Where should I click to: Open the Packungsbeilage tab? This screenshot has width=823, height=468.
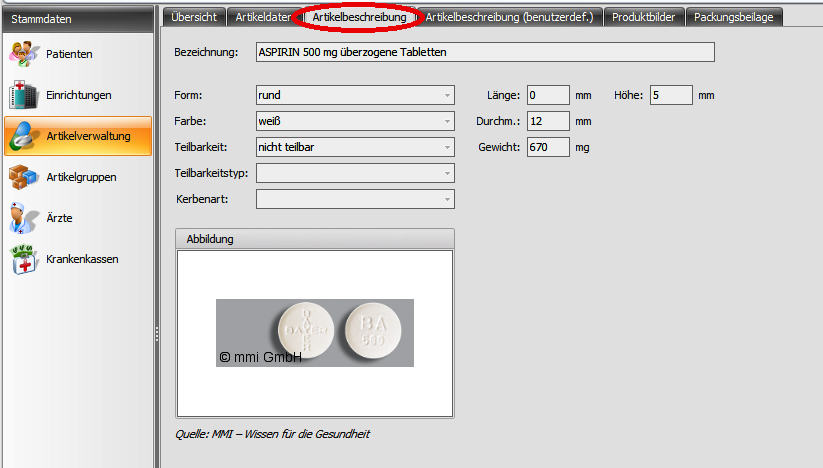[x=733, y=17]
